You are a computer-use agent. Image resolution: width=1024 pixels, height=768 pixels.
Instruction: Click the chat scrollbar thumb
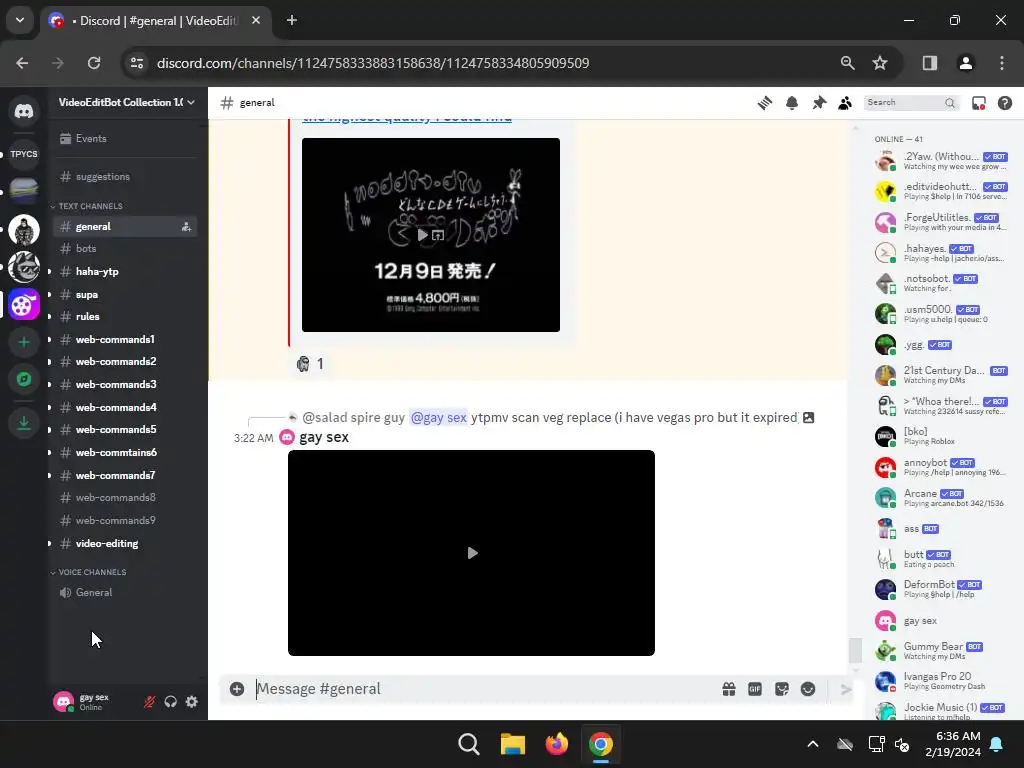click(x=855, y=650)
